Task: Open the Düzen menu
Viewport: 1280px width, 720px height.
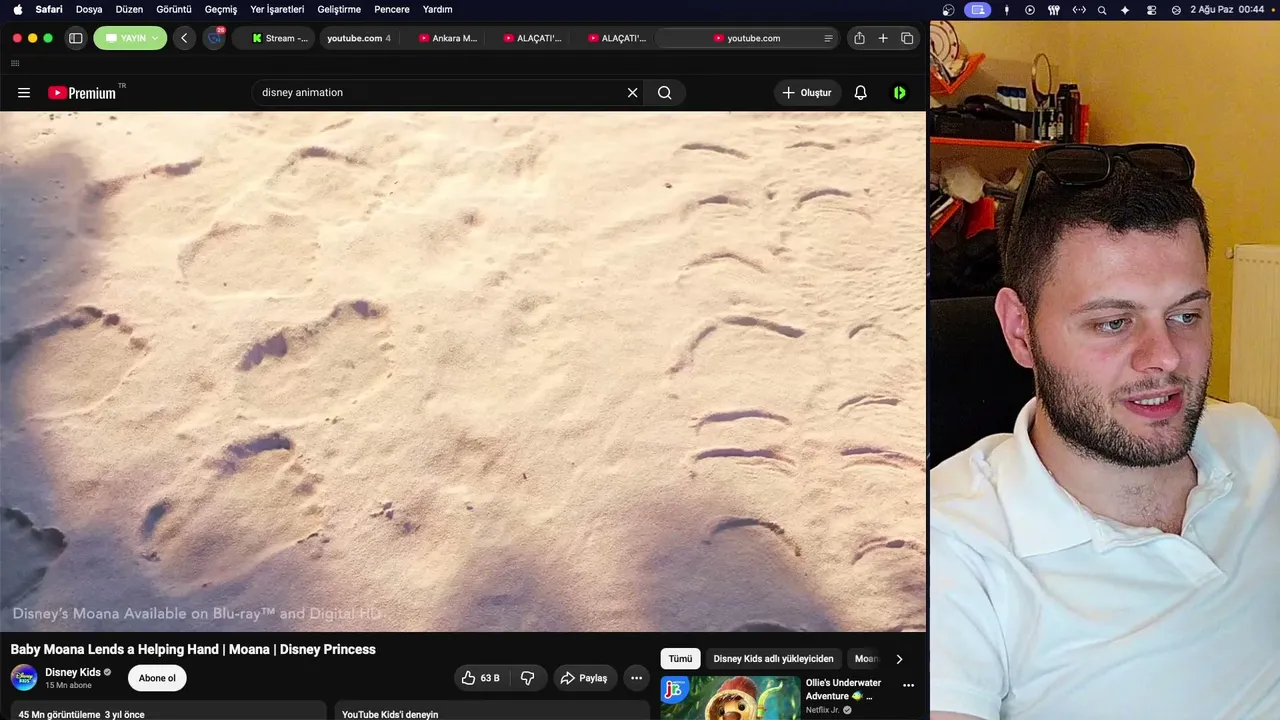Action: 129,9
